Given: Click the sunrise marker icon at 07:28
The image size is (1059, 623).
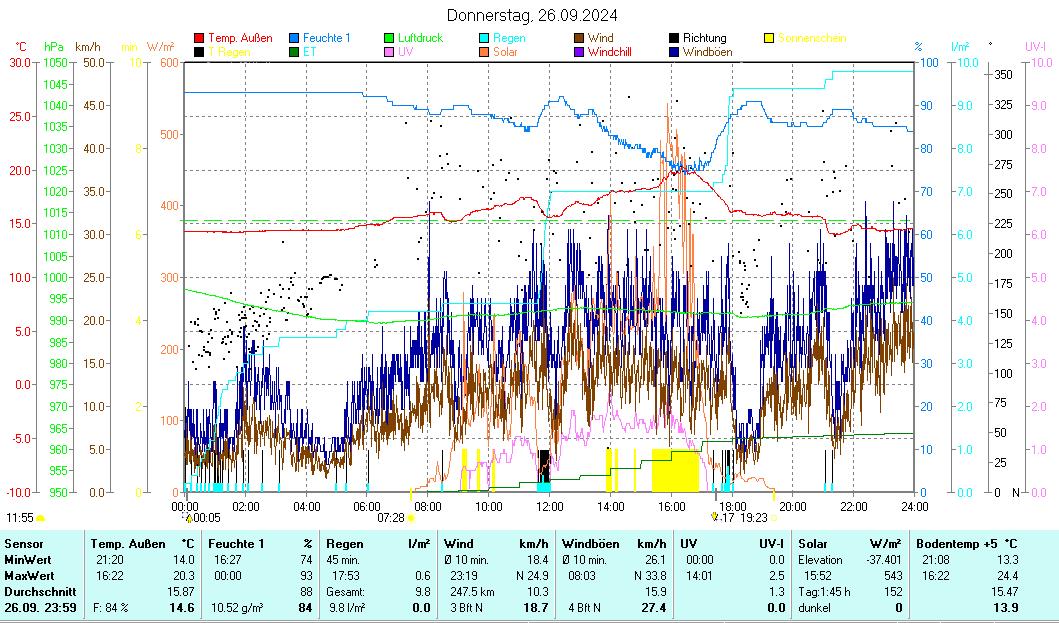Looking at the screenshot, I should 410,518.
